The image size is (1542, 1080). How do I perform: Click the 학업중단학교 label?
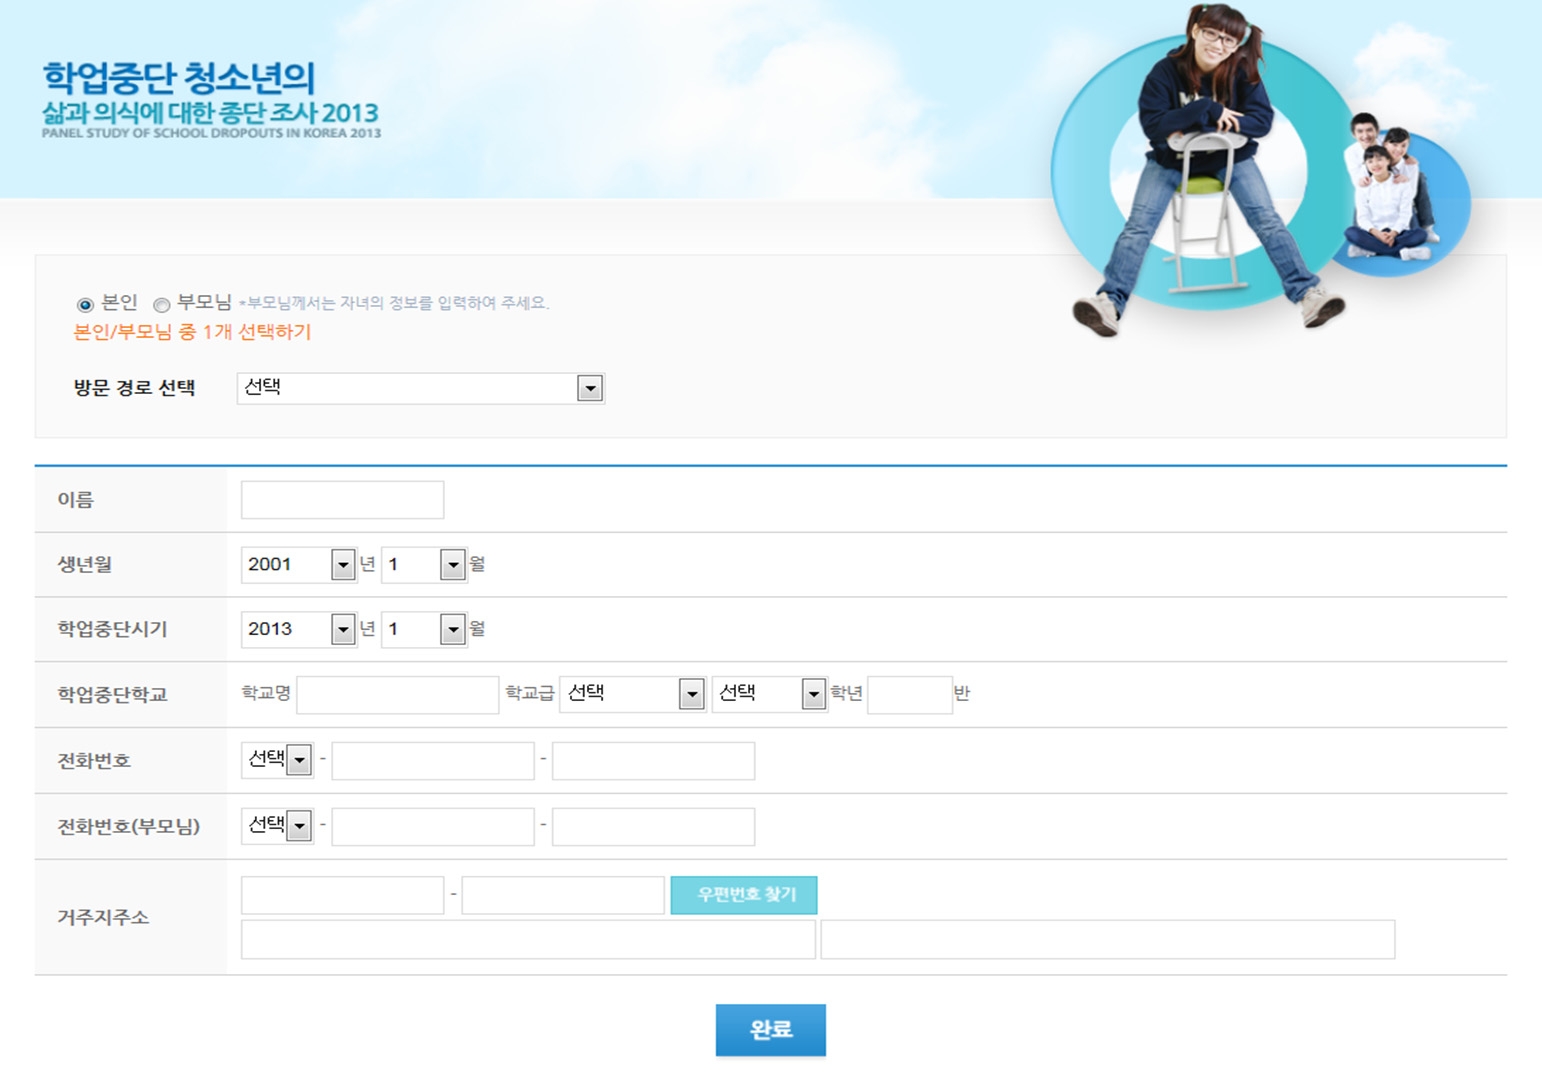[x=112, y=695]
